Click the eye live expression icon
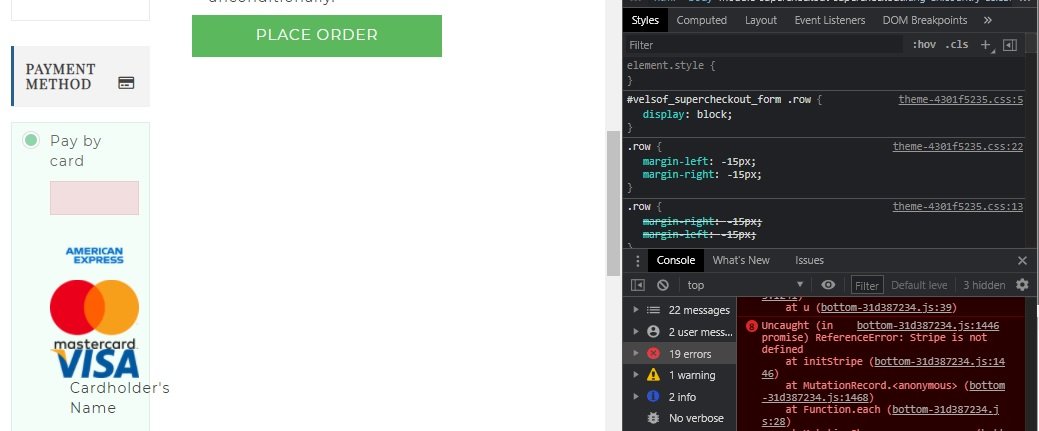The image size is (1039, 431). tap(828, 285)
